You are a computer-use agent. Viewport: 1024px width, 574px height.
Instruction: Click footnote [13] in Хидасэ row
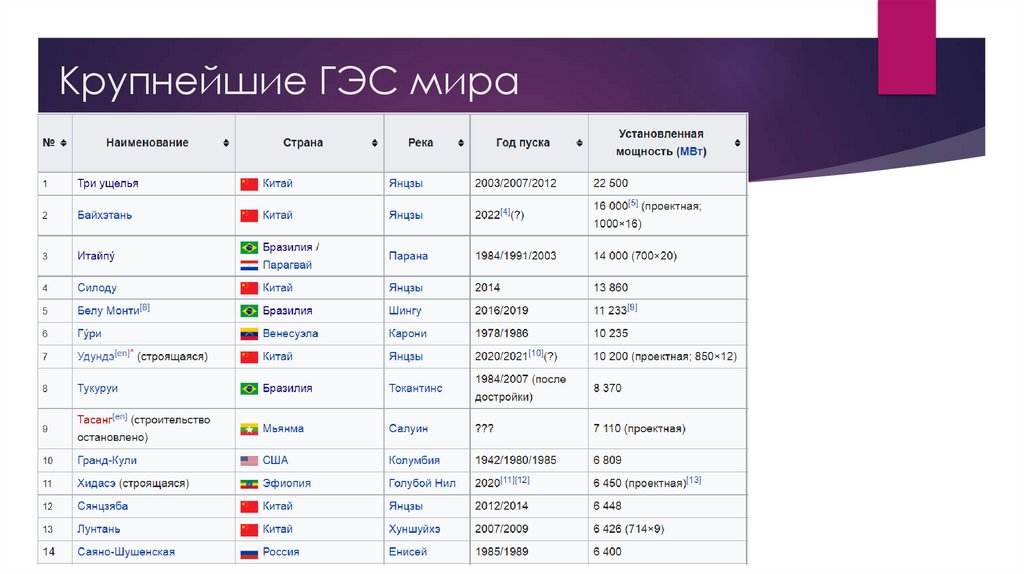694,479
